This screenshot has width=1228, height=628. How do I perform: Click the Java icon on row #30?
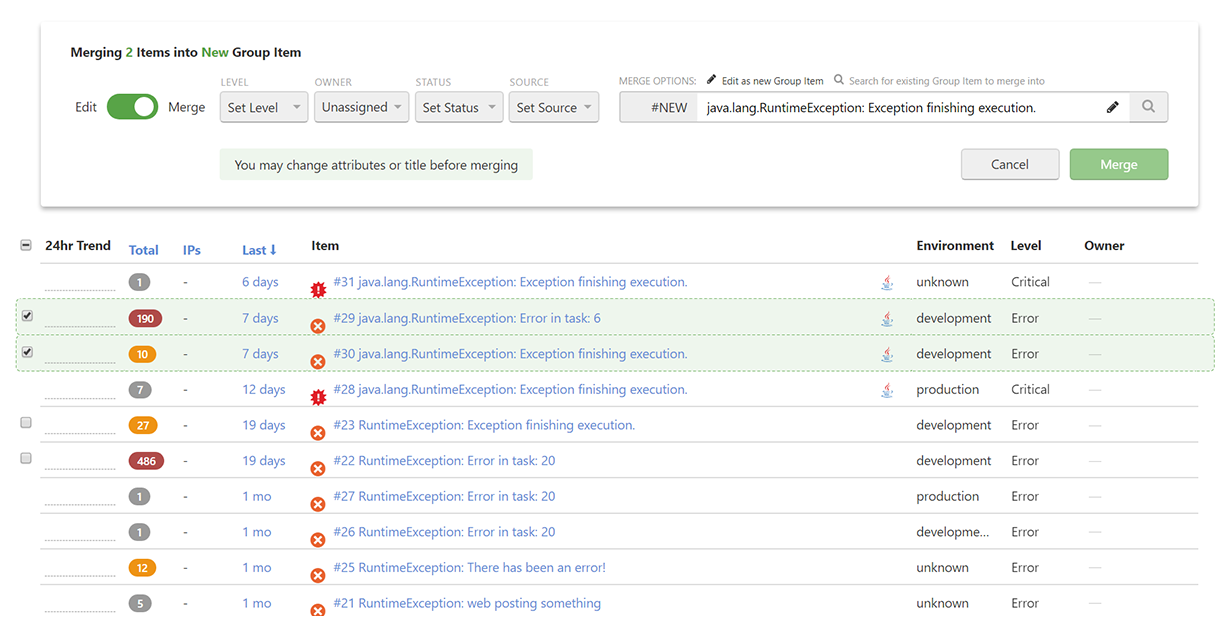point(887,353)
